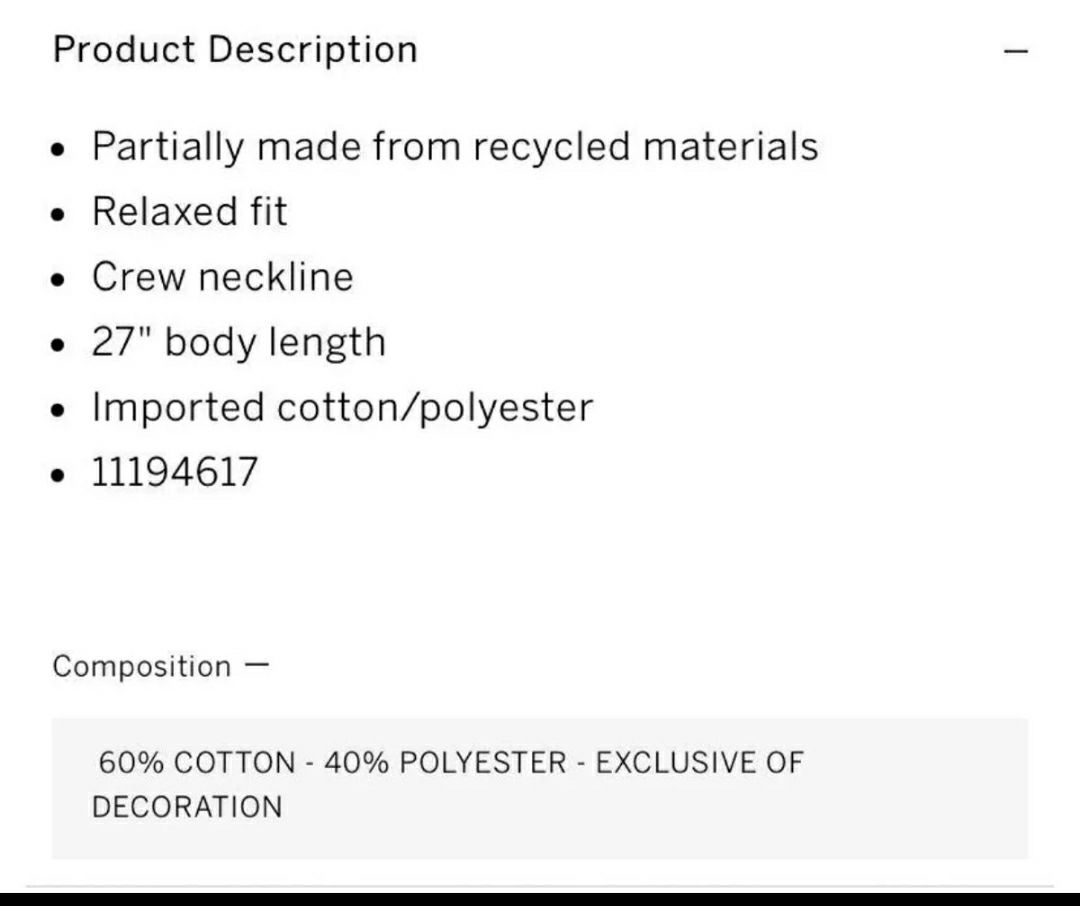
Task: Collapse Composition using its dash icon
Action: [257, 666]
